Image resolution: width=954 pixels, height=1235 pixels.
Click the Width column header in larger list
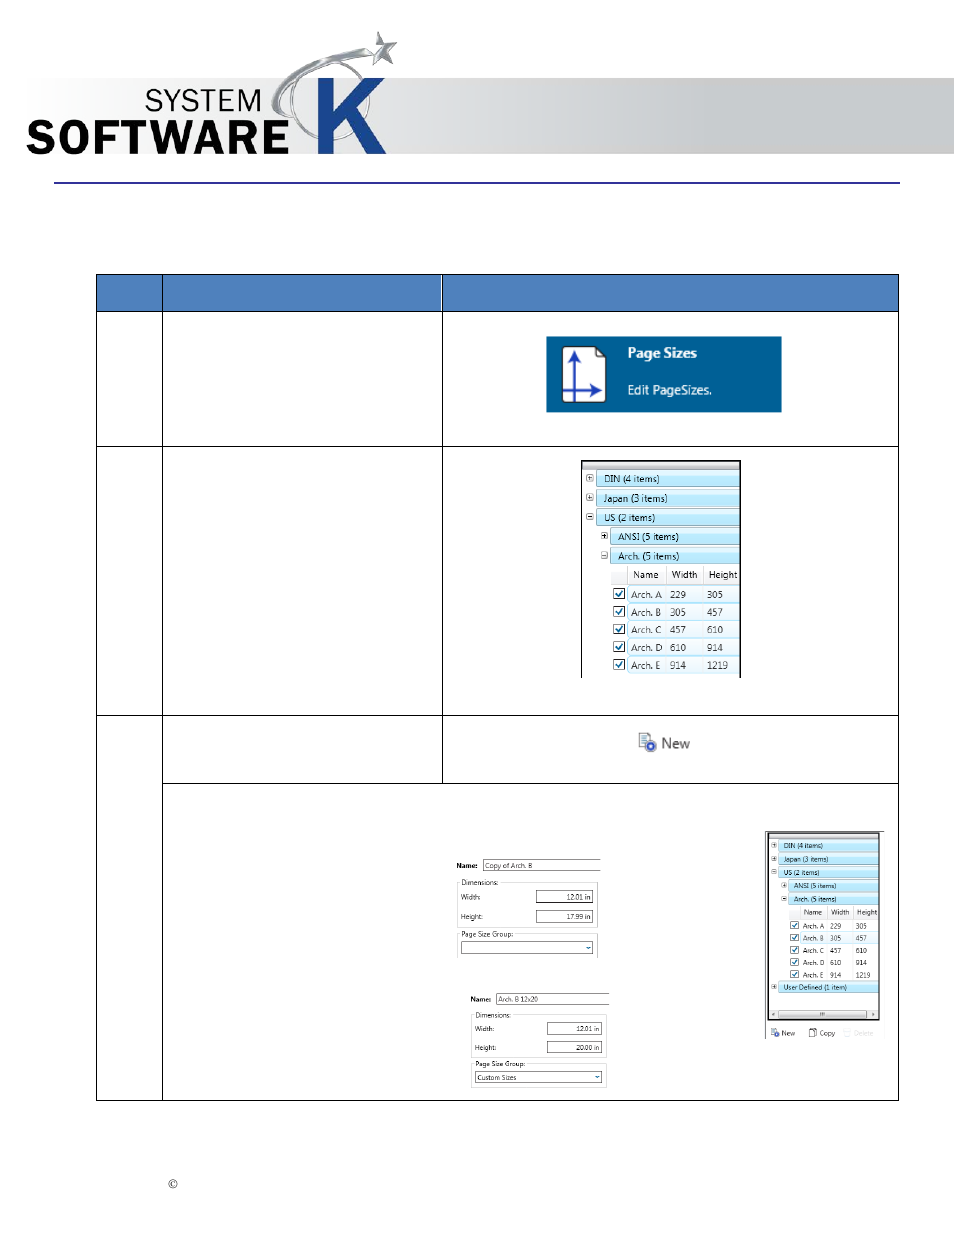pos(684,575)
